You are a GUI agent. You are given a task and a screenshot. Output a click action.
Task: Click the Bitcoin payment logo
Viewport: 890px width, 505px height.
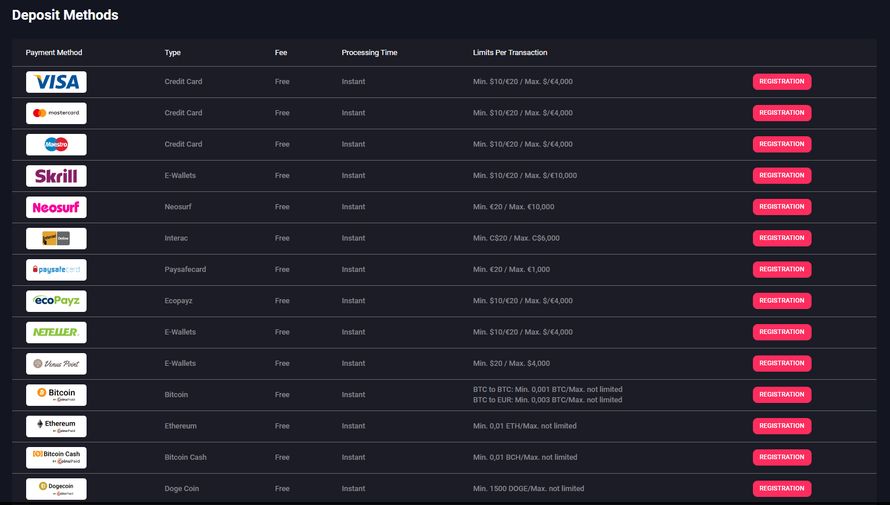point(56,395)
